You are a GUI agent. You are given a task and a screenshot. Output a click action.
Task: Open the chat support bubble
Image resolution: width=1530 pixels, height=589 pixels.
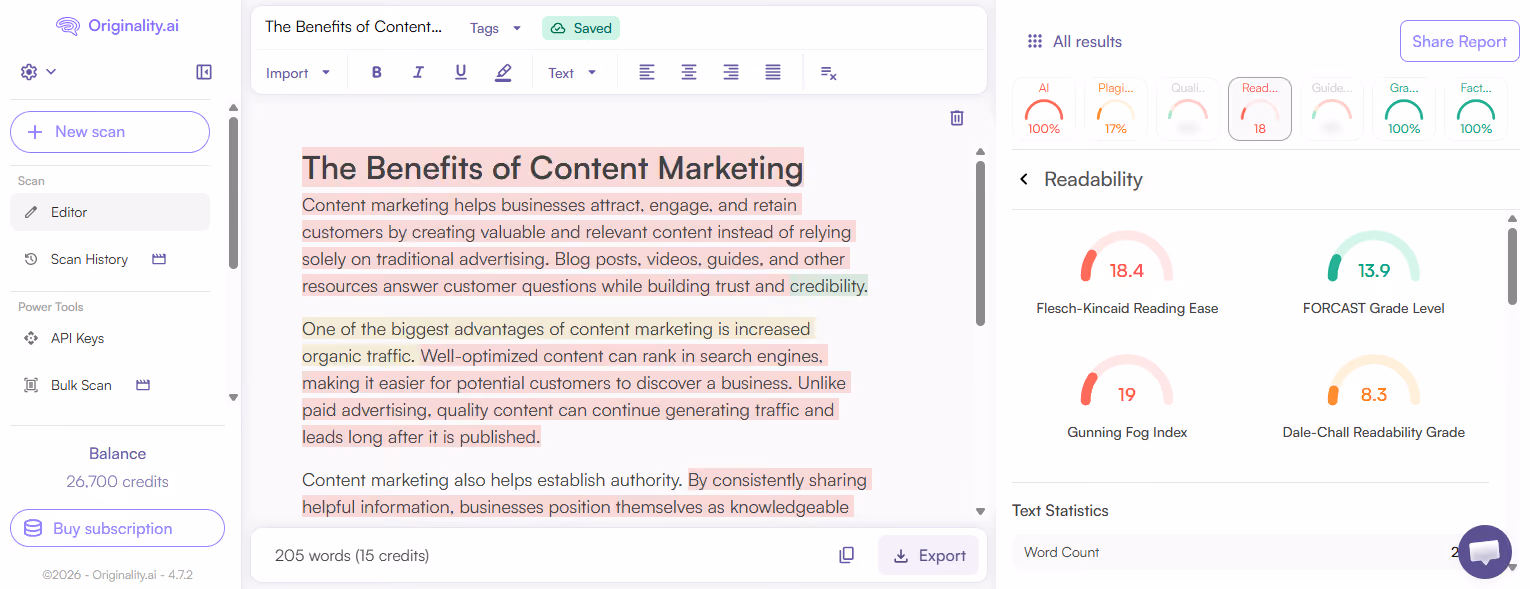1485,551
